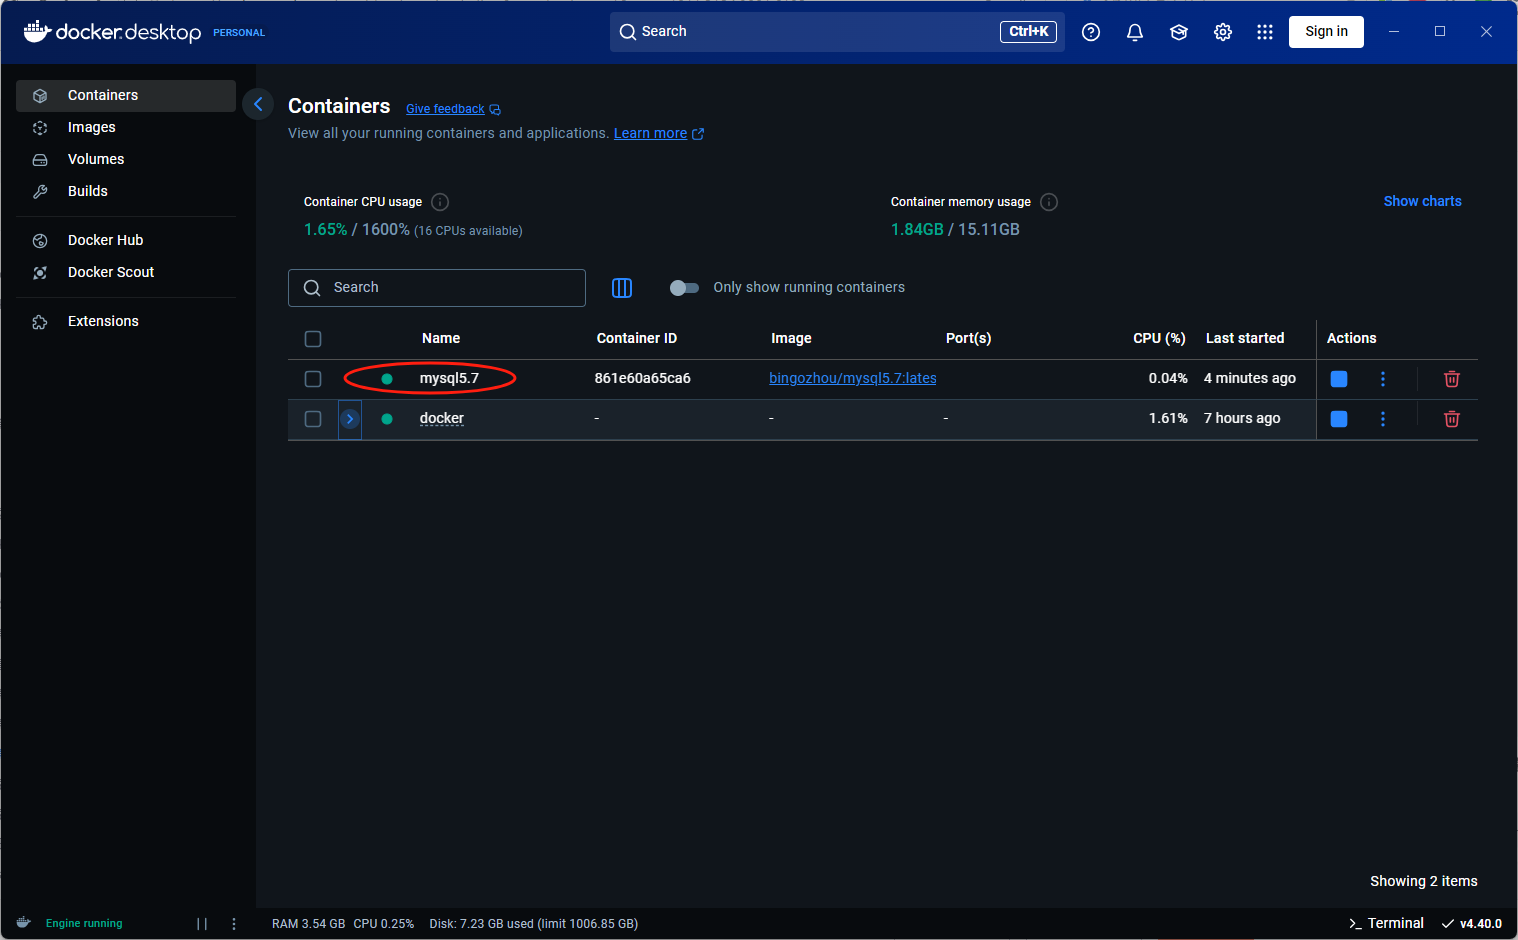Viewport: 1518px width, 940px height.
Task: Expand the docker compose group
Action: pos(350,419)
